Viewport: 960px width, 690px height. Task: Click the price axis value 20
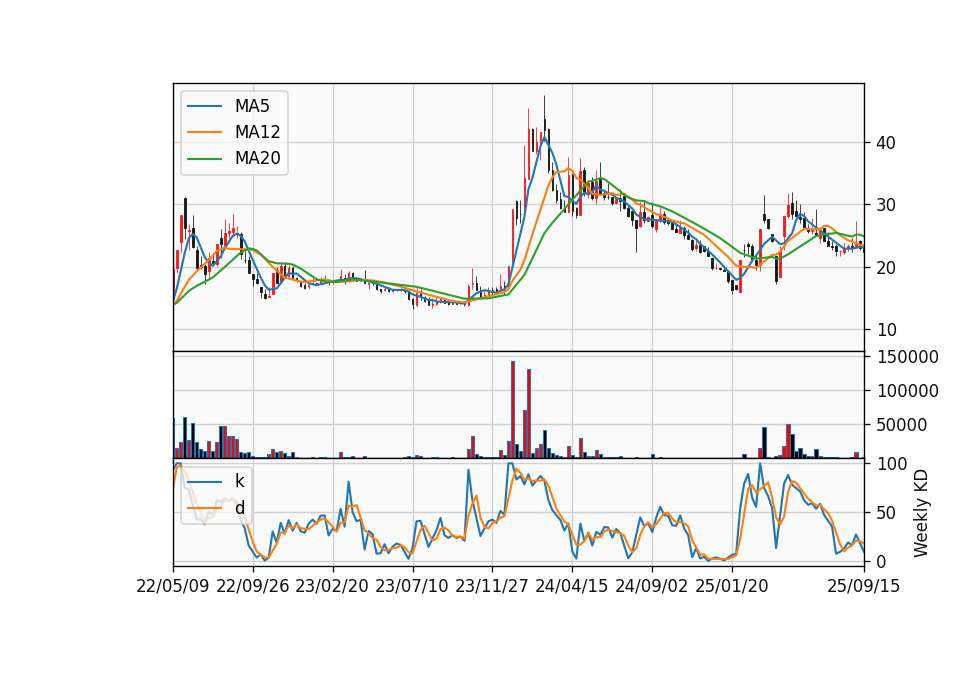click(886, 268)
